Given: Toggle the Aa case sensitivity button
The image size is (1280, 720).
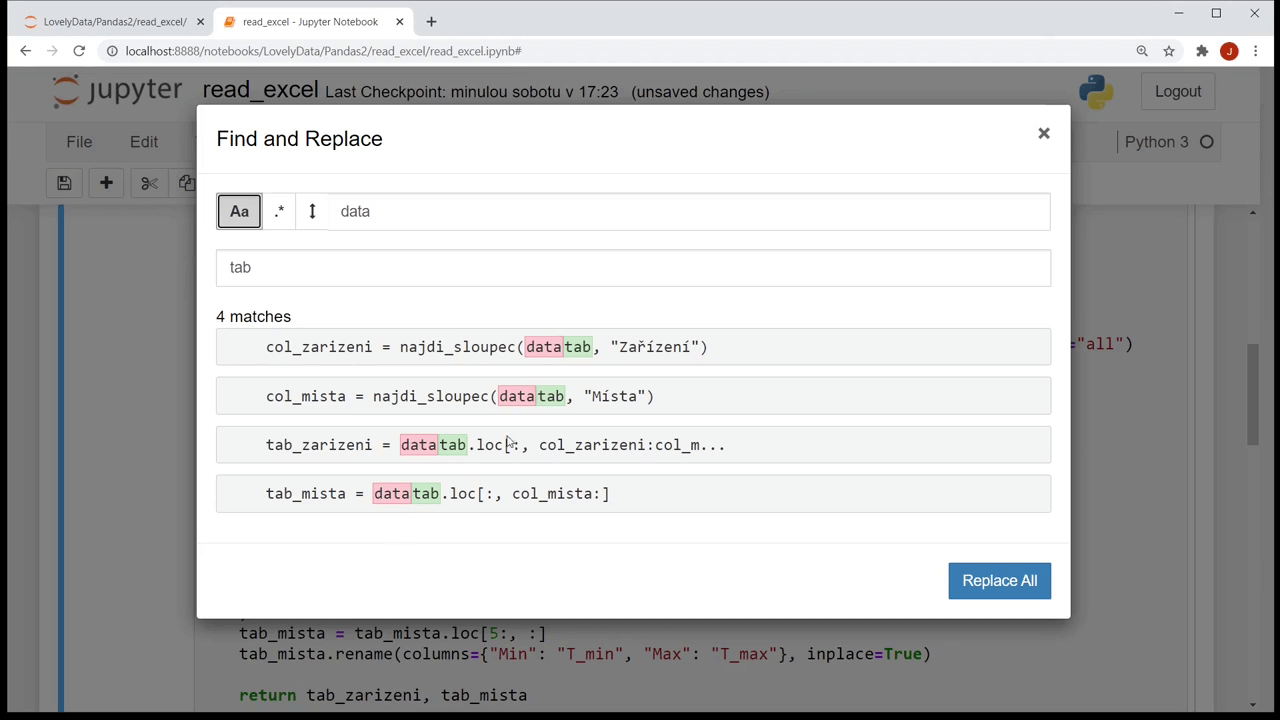Looking at the screenshot, I should [x=239, y=211].
